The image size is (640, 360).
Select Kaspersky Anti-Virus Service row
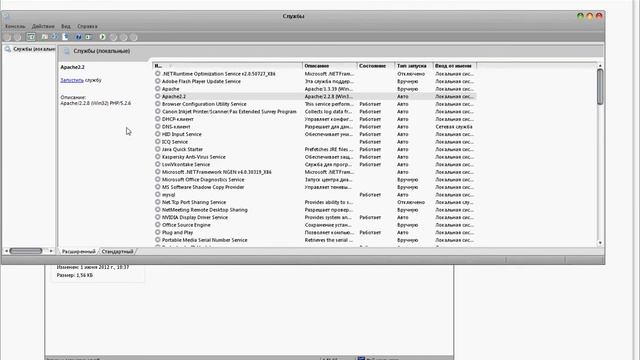[315, 157]
